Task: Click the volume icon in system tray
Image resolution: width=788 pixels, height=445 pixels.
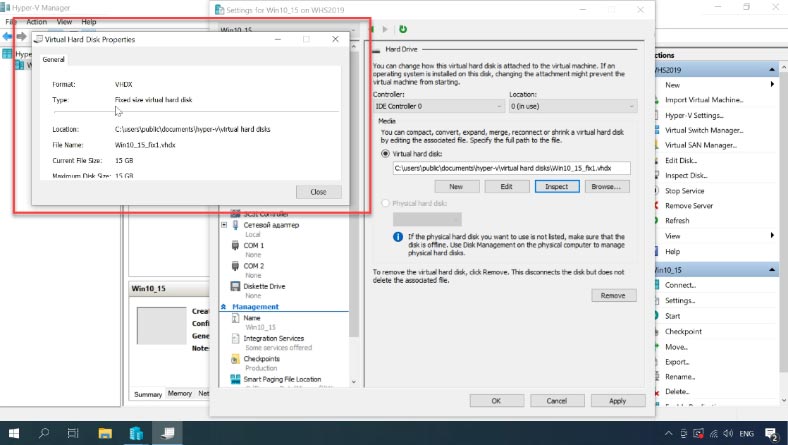Action: click(x=728, y=433)
